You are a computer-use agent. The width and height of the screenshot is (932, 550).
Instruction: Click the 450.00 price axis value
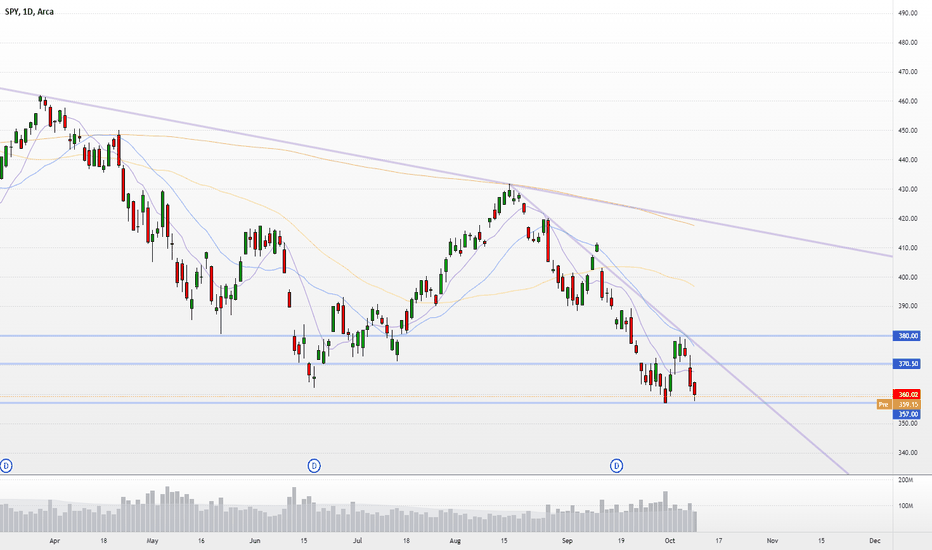point(908,131)
